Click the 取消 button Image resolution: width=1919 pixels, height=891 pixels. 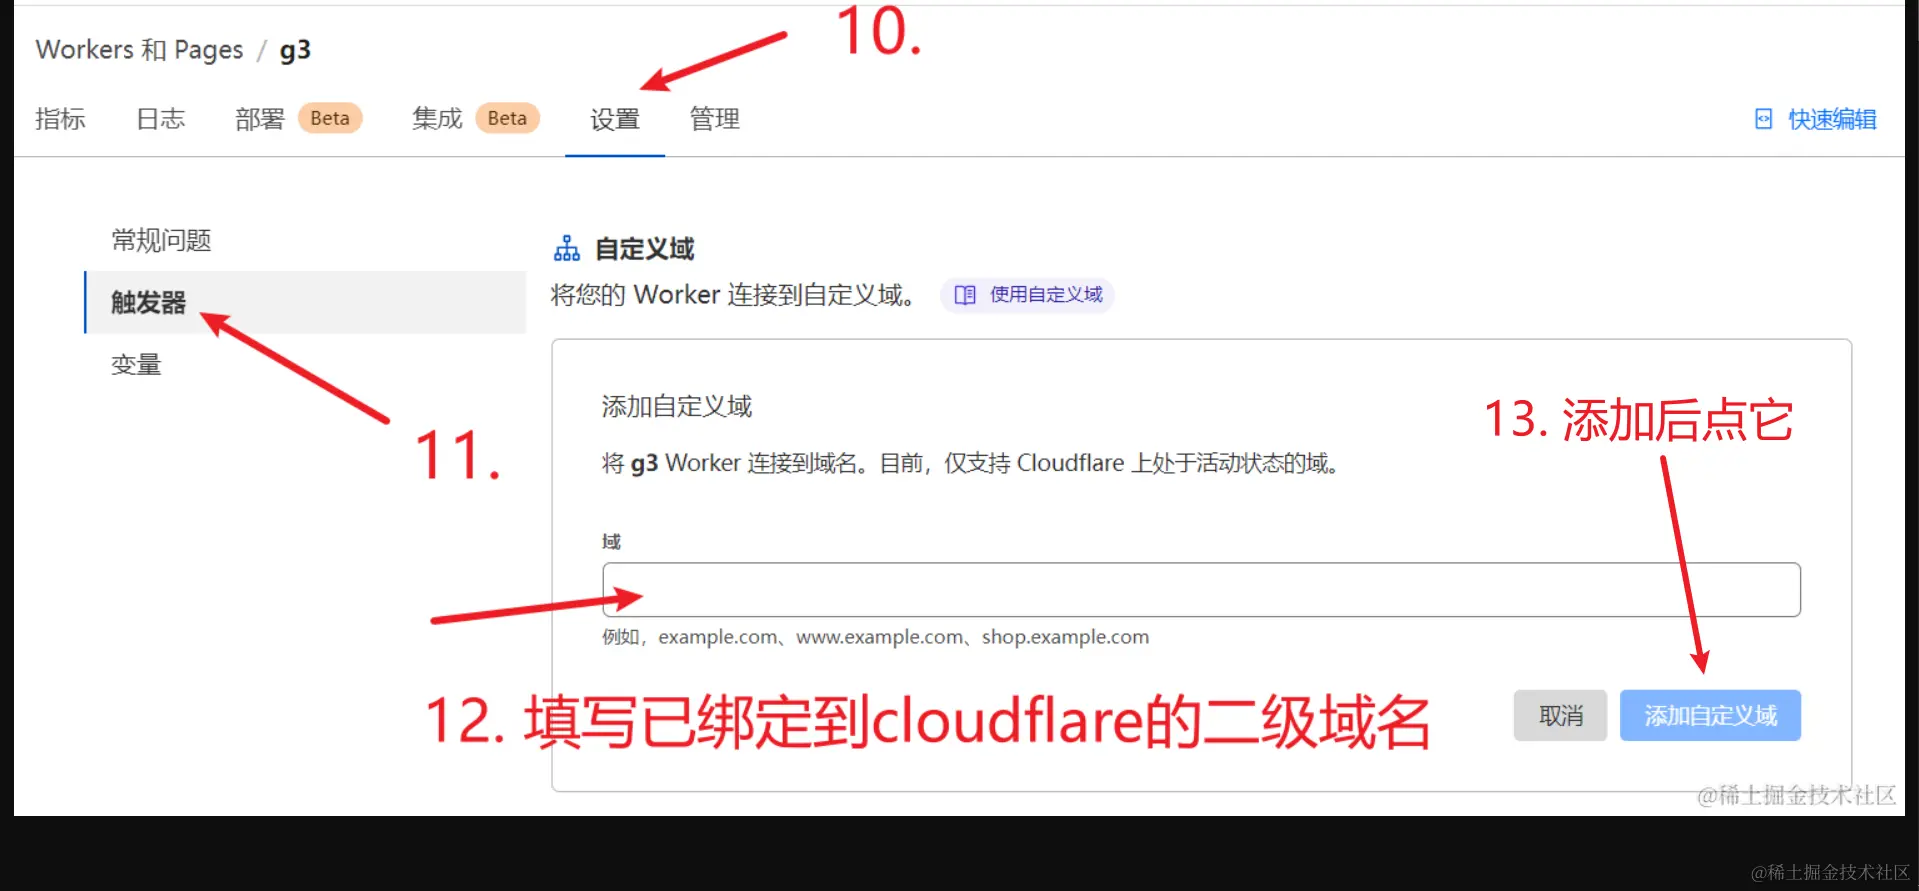click(x=1560, y=716)
